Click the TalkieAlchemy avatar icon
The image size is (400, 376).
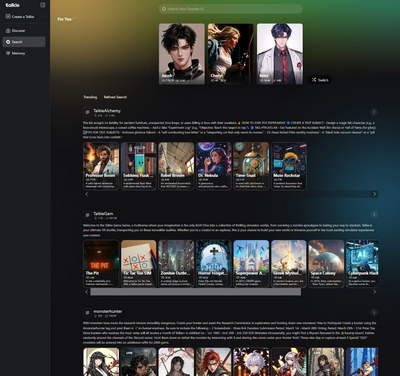[x=87, y=112]
